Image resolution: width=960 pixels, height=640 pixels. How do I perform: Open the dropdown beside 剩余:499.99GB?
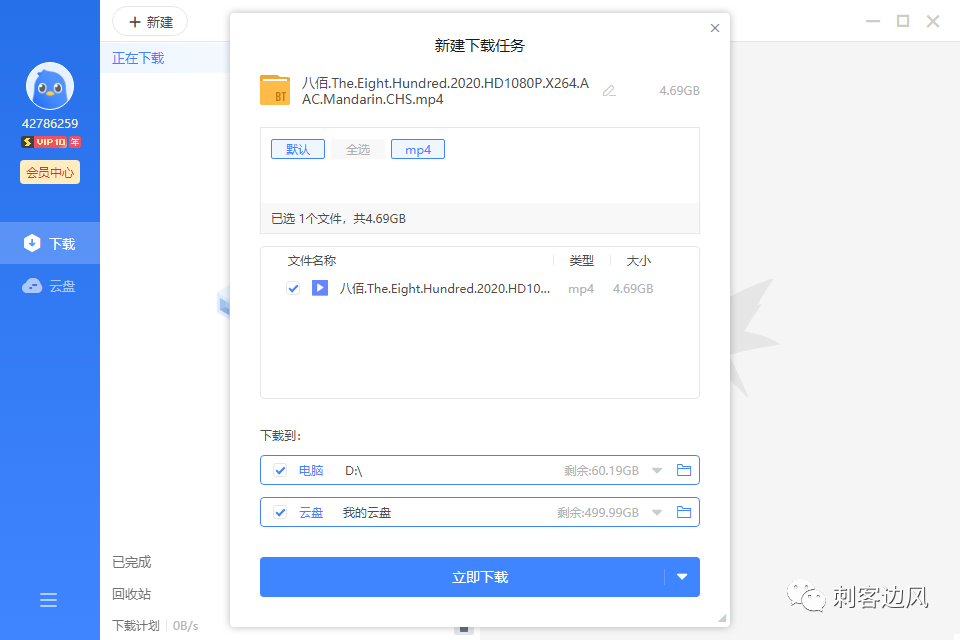[x=657, y=512]
